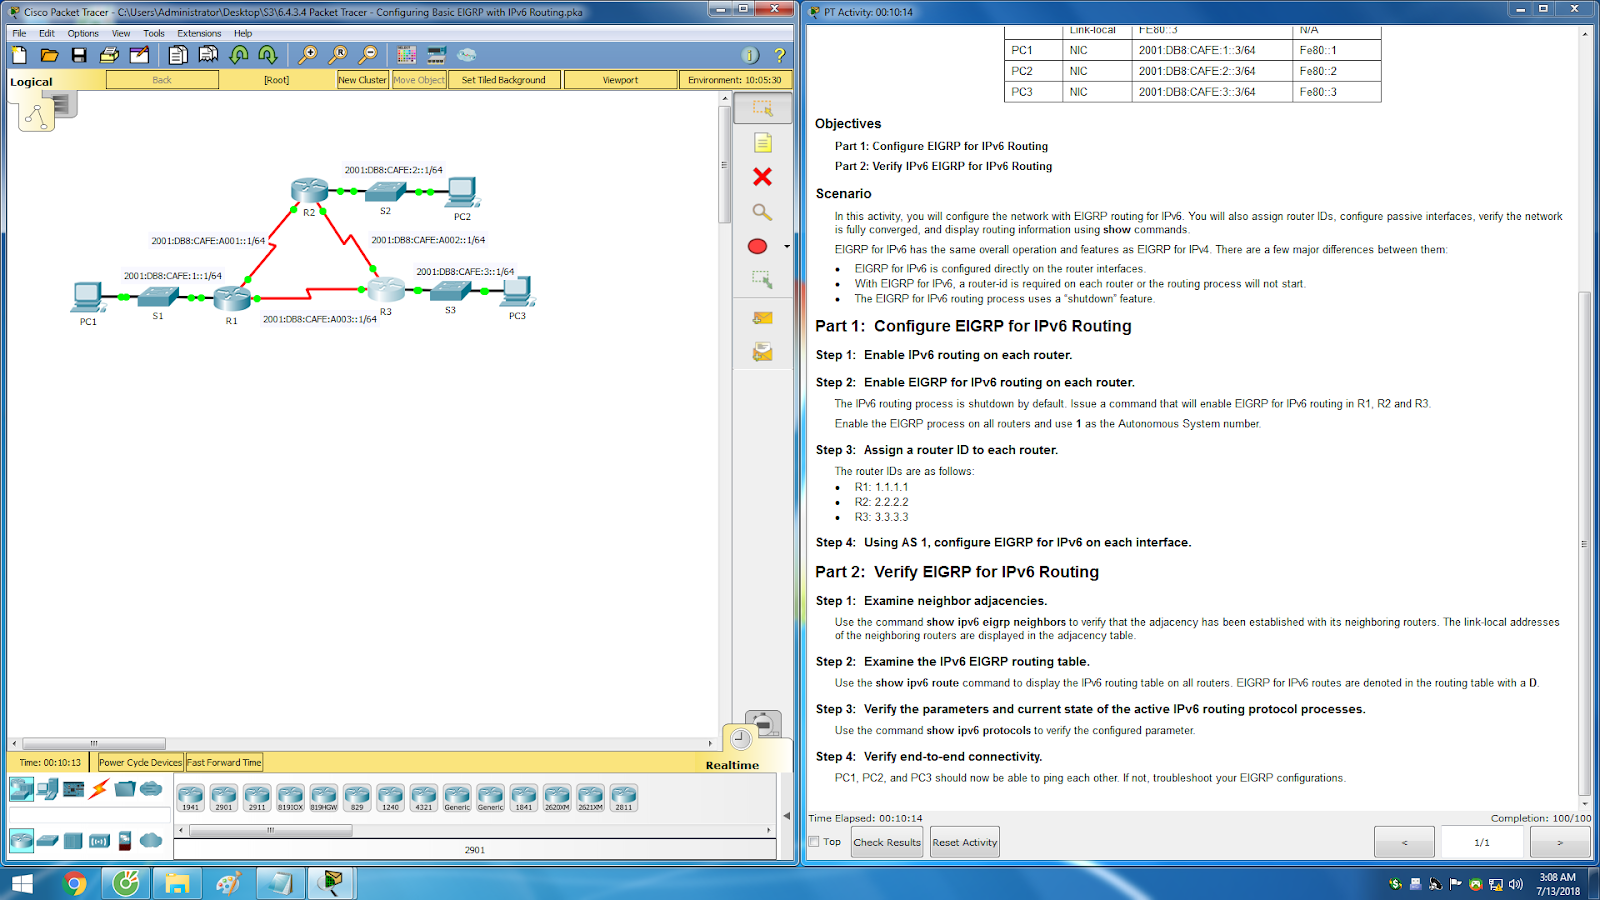1600x900 pixels.
Task: Add a Simple PDU envelope
Action: [762, 318]
